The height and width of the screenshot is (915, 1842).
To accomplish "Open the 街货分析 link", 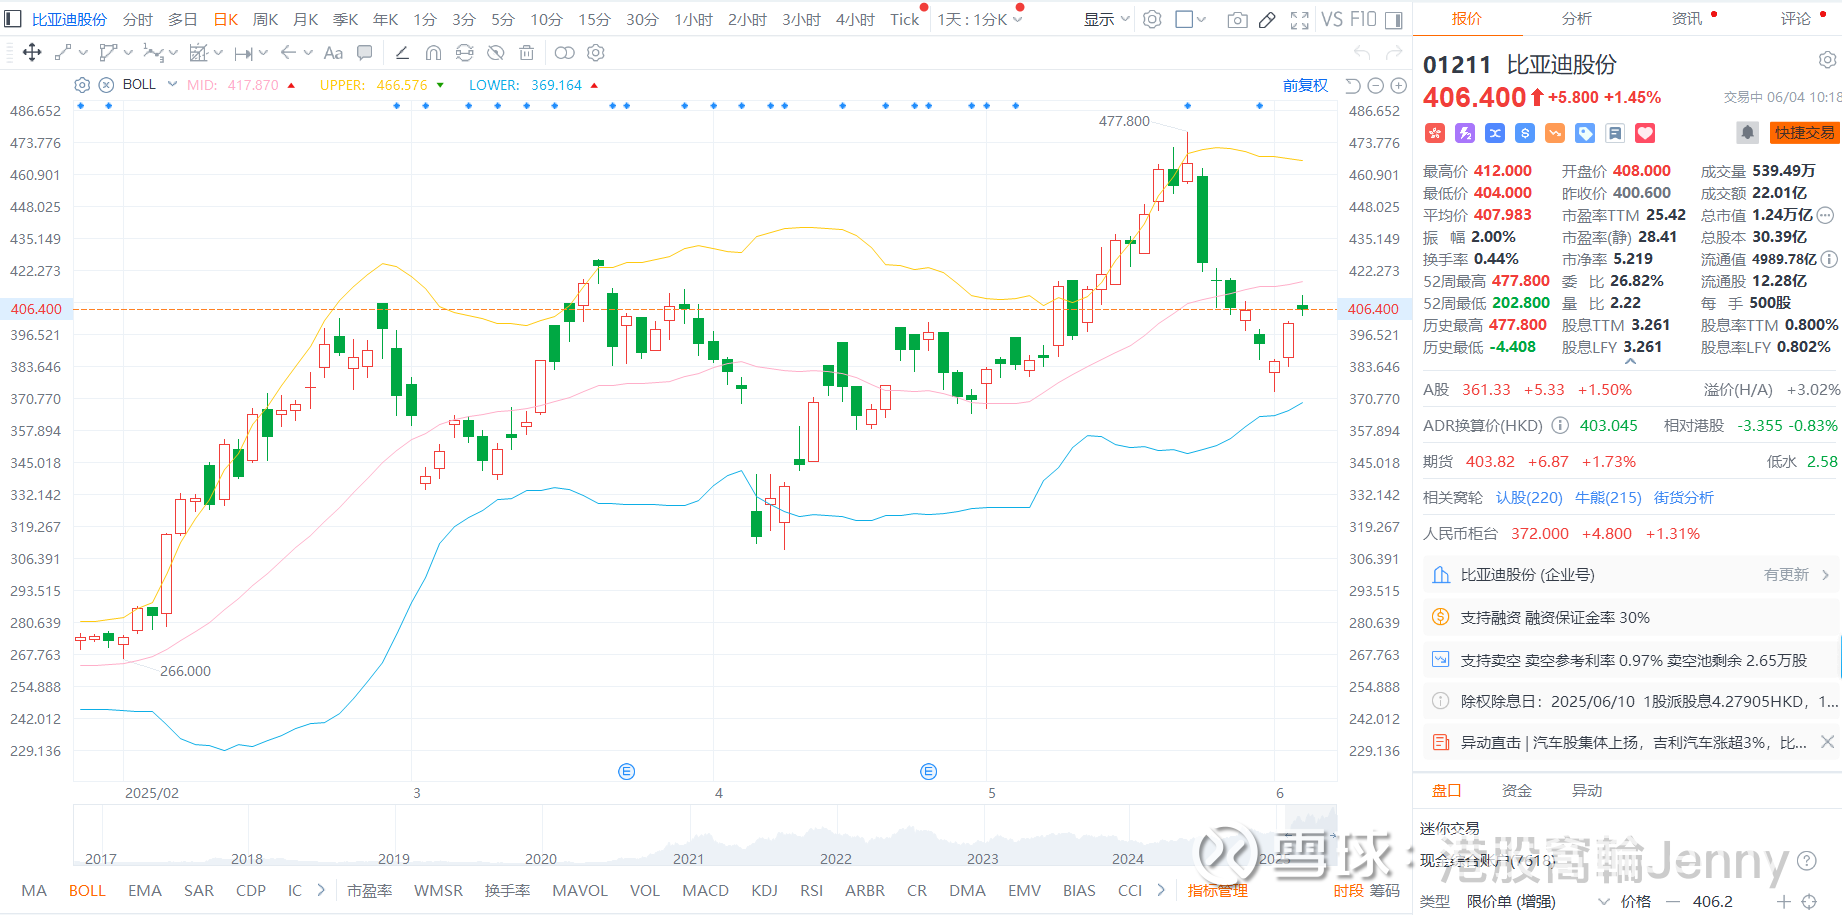I will [x=1683, y=497].
